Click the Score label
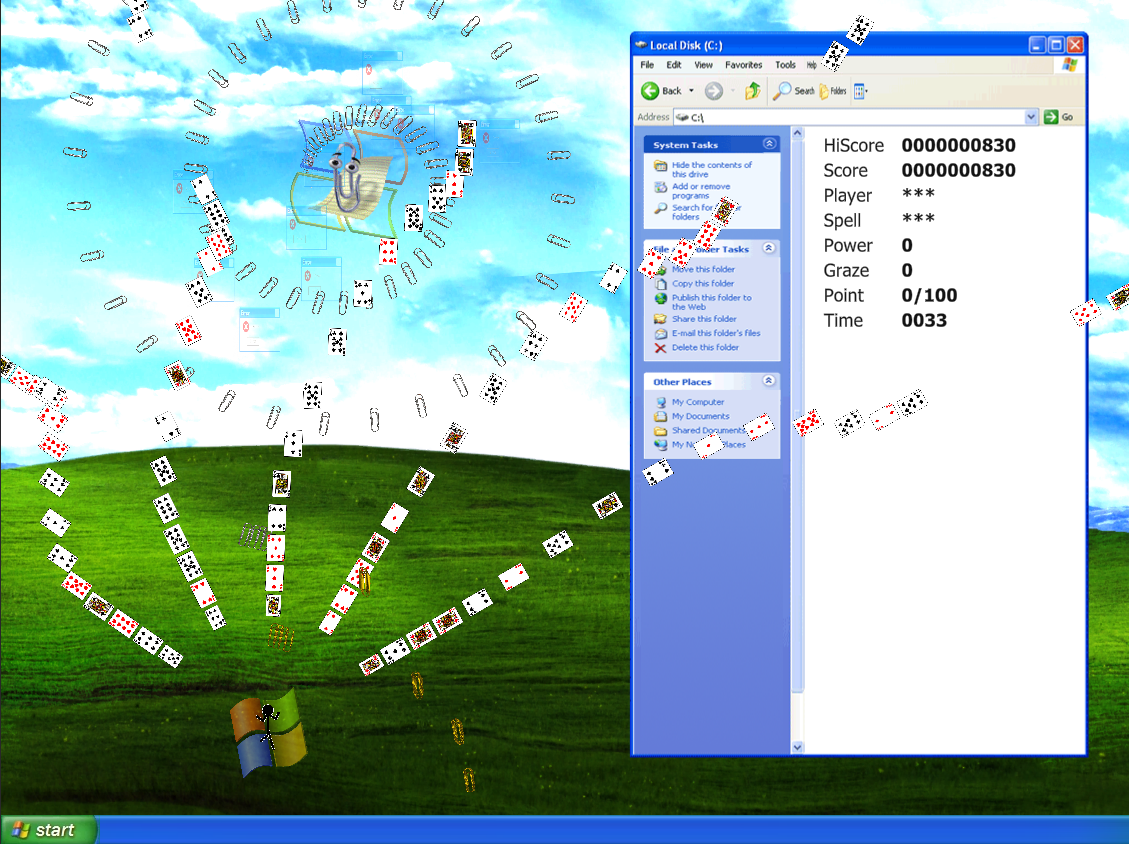Viewport: 1129px width, 844px height. coord(845,171)
